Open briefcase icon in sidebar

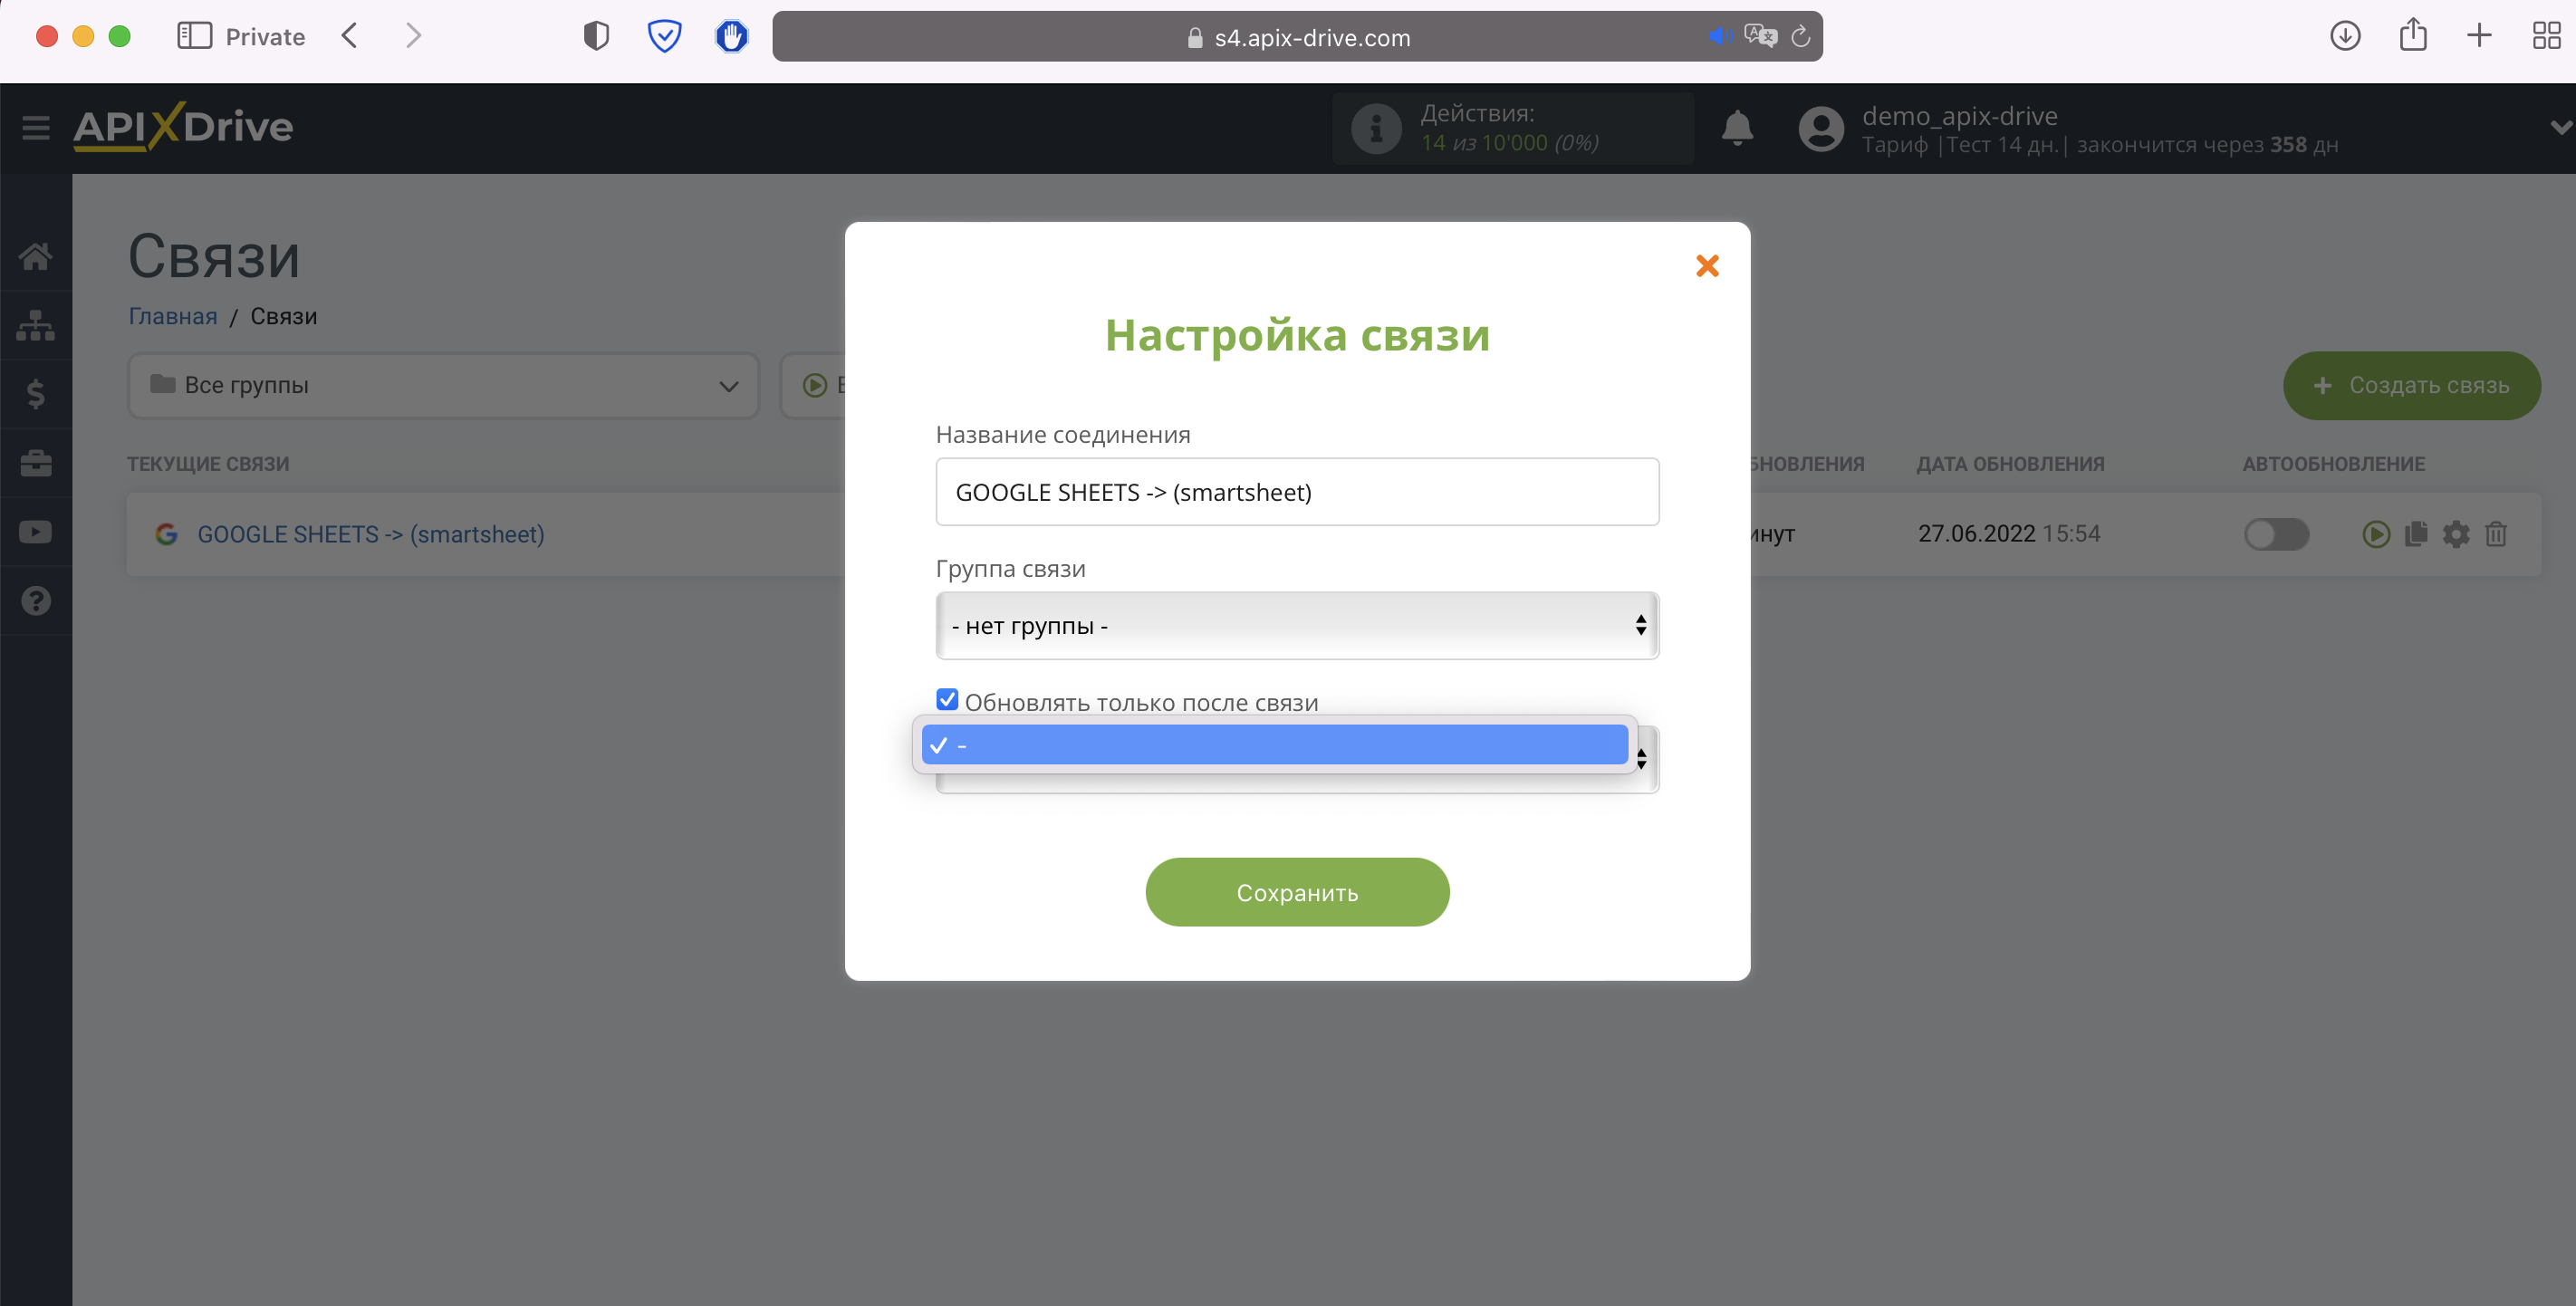36,463
